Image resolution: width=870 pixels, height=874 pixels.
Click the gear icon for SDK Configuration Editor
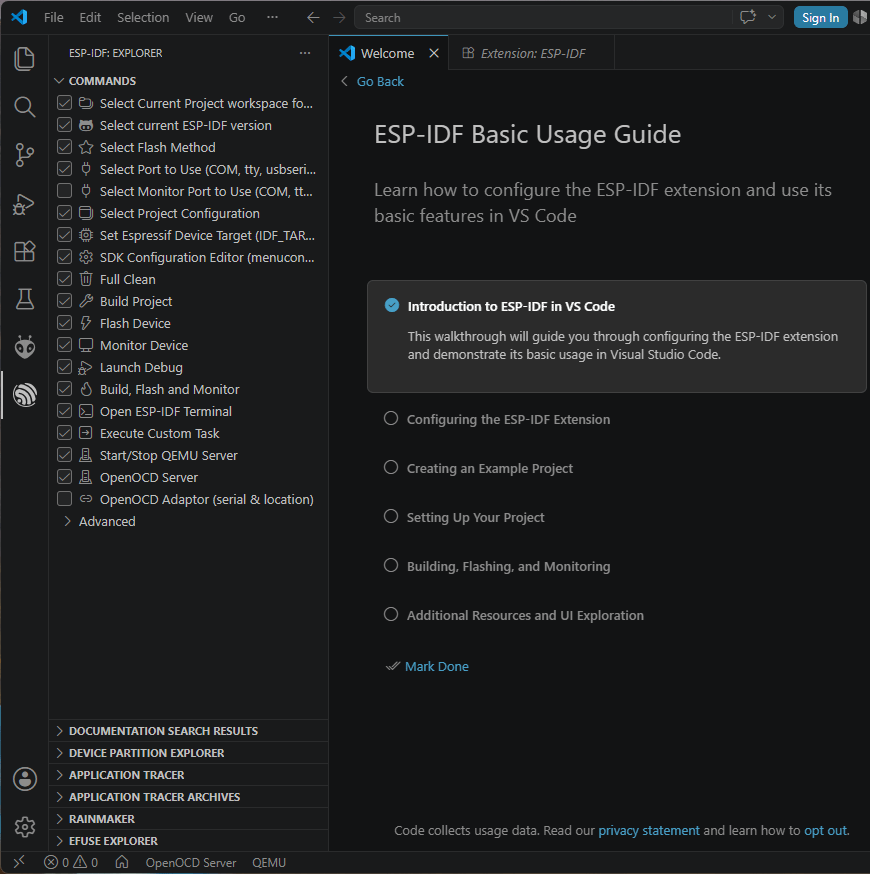pos(86,257)
